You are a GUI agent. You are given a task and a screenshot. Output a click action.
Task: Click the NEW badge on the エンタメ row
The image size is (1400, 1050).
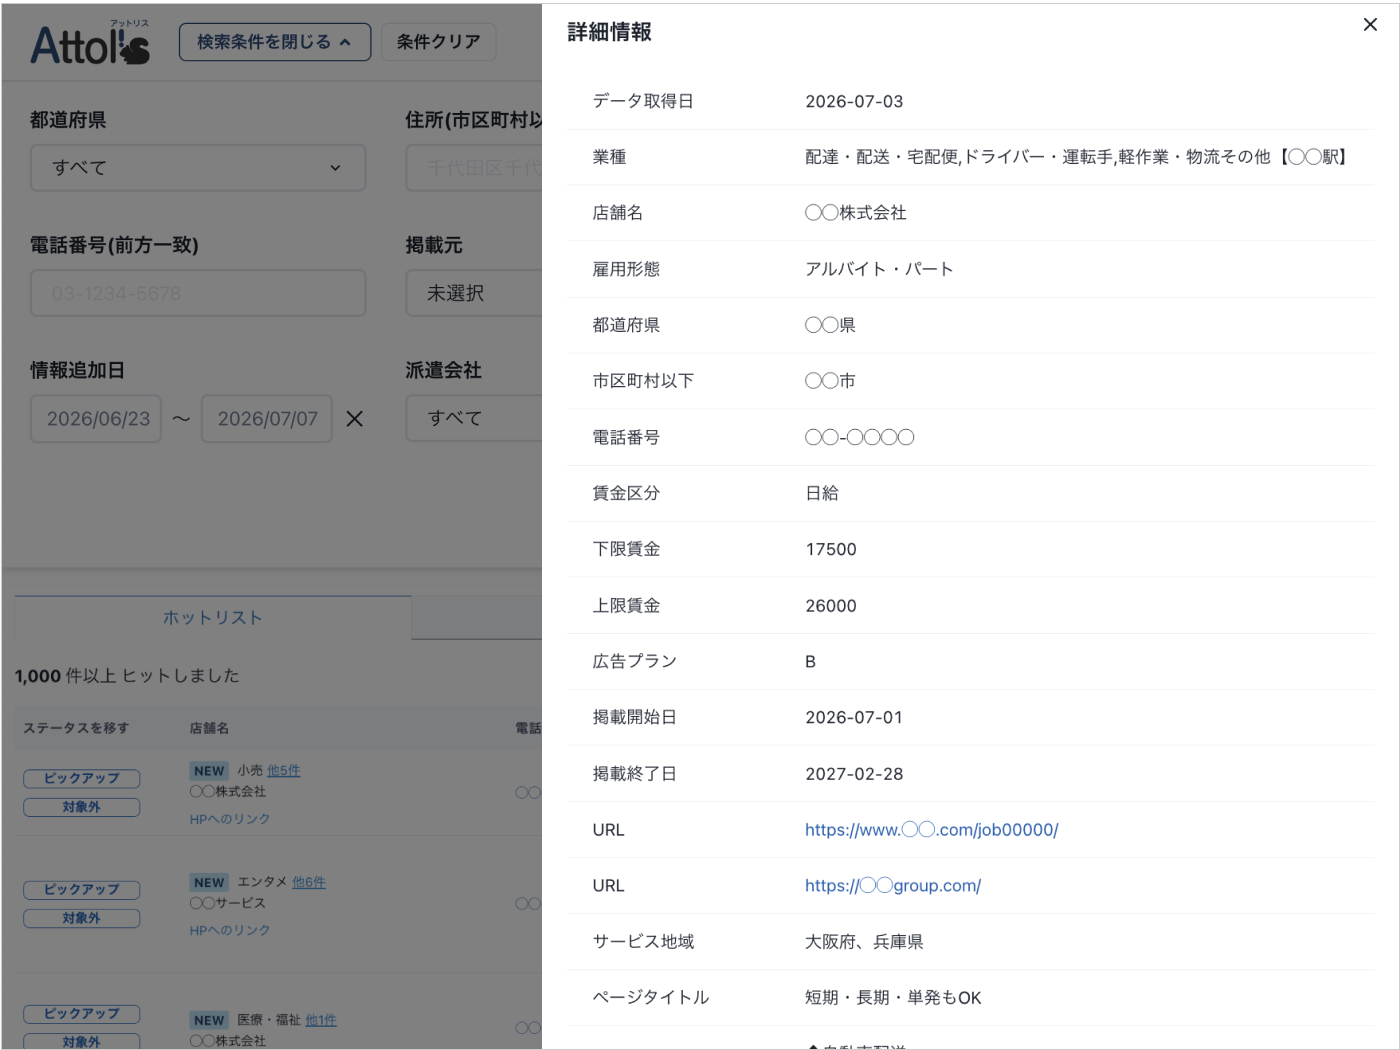coord(209,882)
